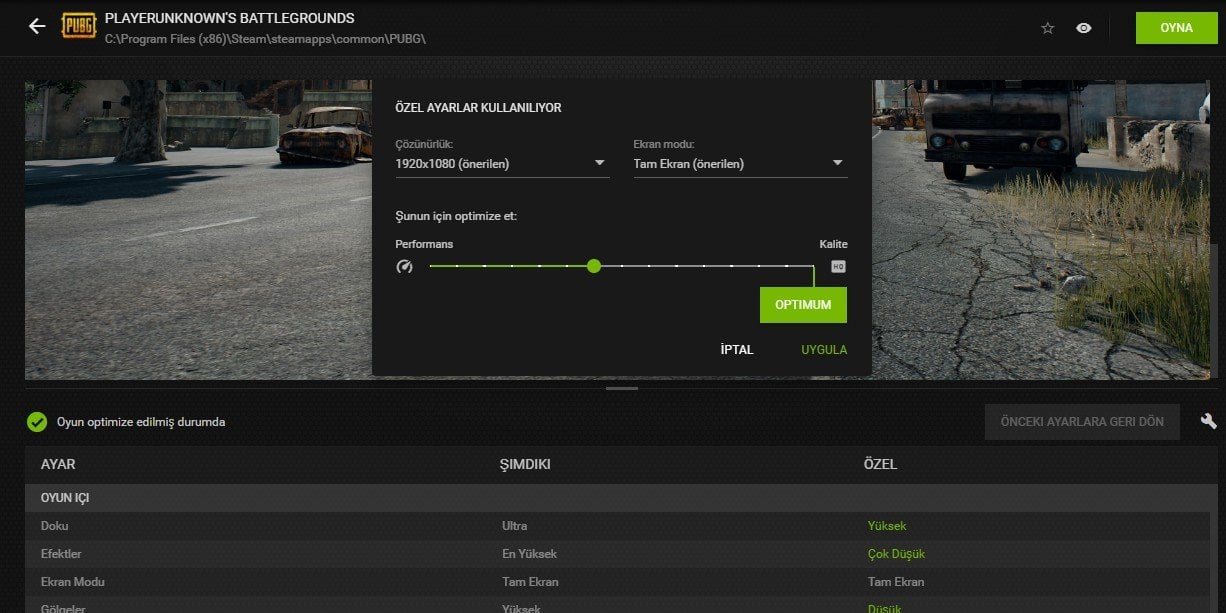Toggle the eye visibility icon
The width and height of the screenshot is (1226, 613).
1083,28
